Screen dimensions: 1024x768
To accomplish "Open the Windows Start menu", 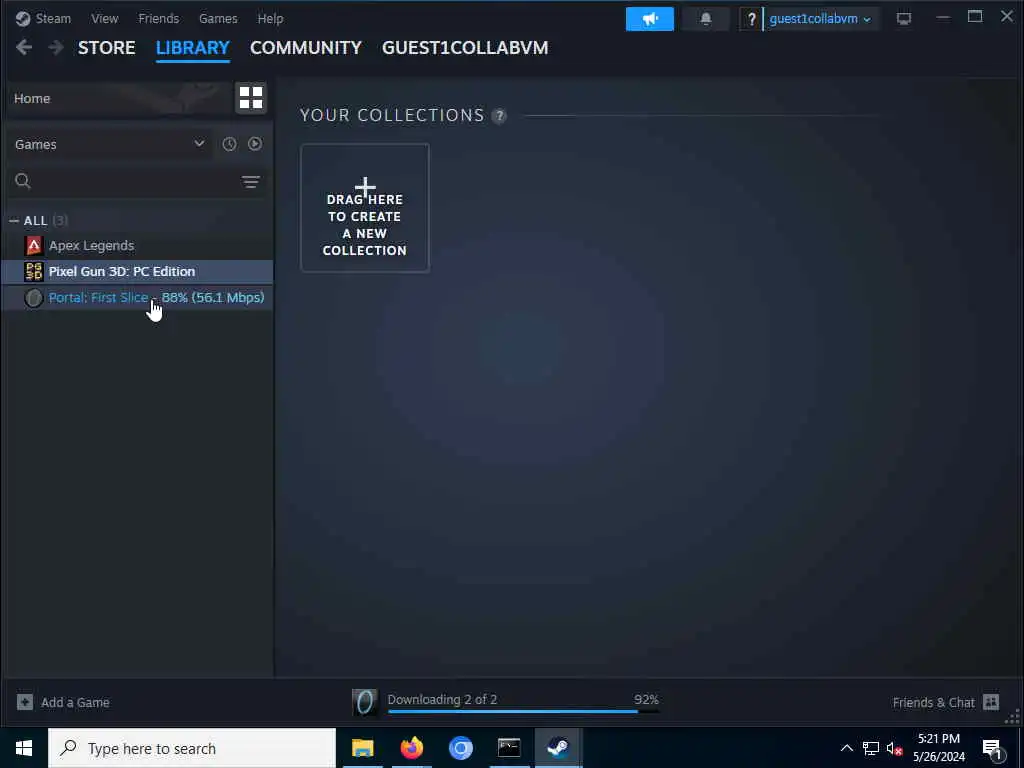I will tap(24, 748).
